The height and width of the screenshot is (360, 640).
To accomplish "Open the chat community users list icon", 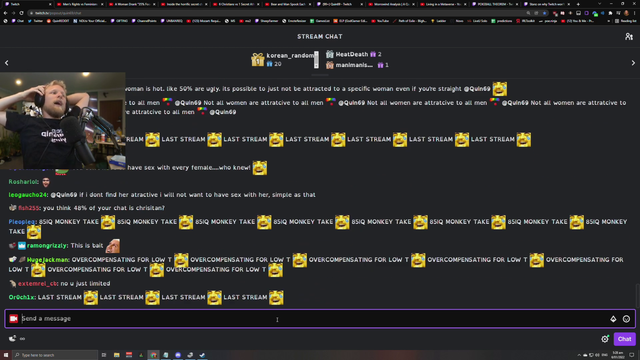I will [x=629, y=37].
